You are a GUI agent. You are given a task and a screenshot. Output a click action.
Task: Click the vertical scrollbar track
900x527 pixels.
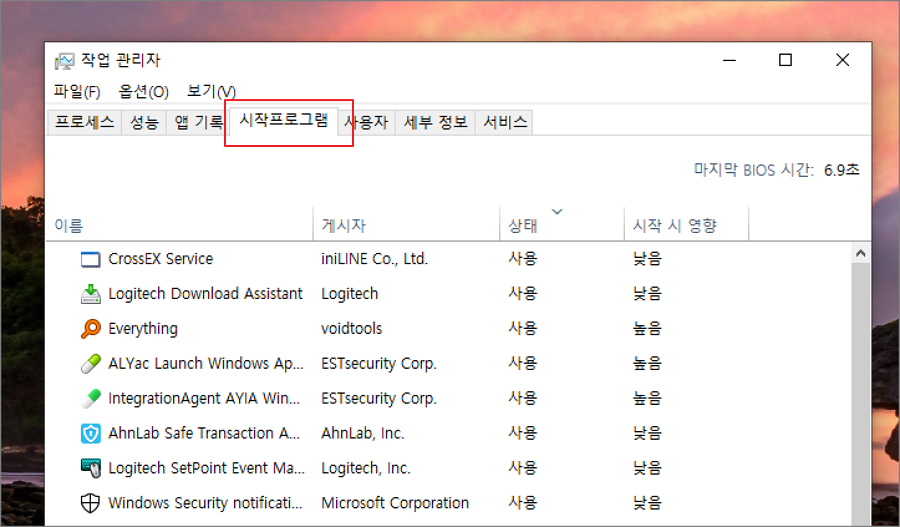tap(860, 395)
